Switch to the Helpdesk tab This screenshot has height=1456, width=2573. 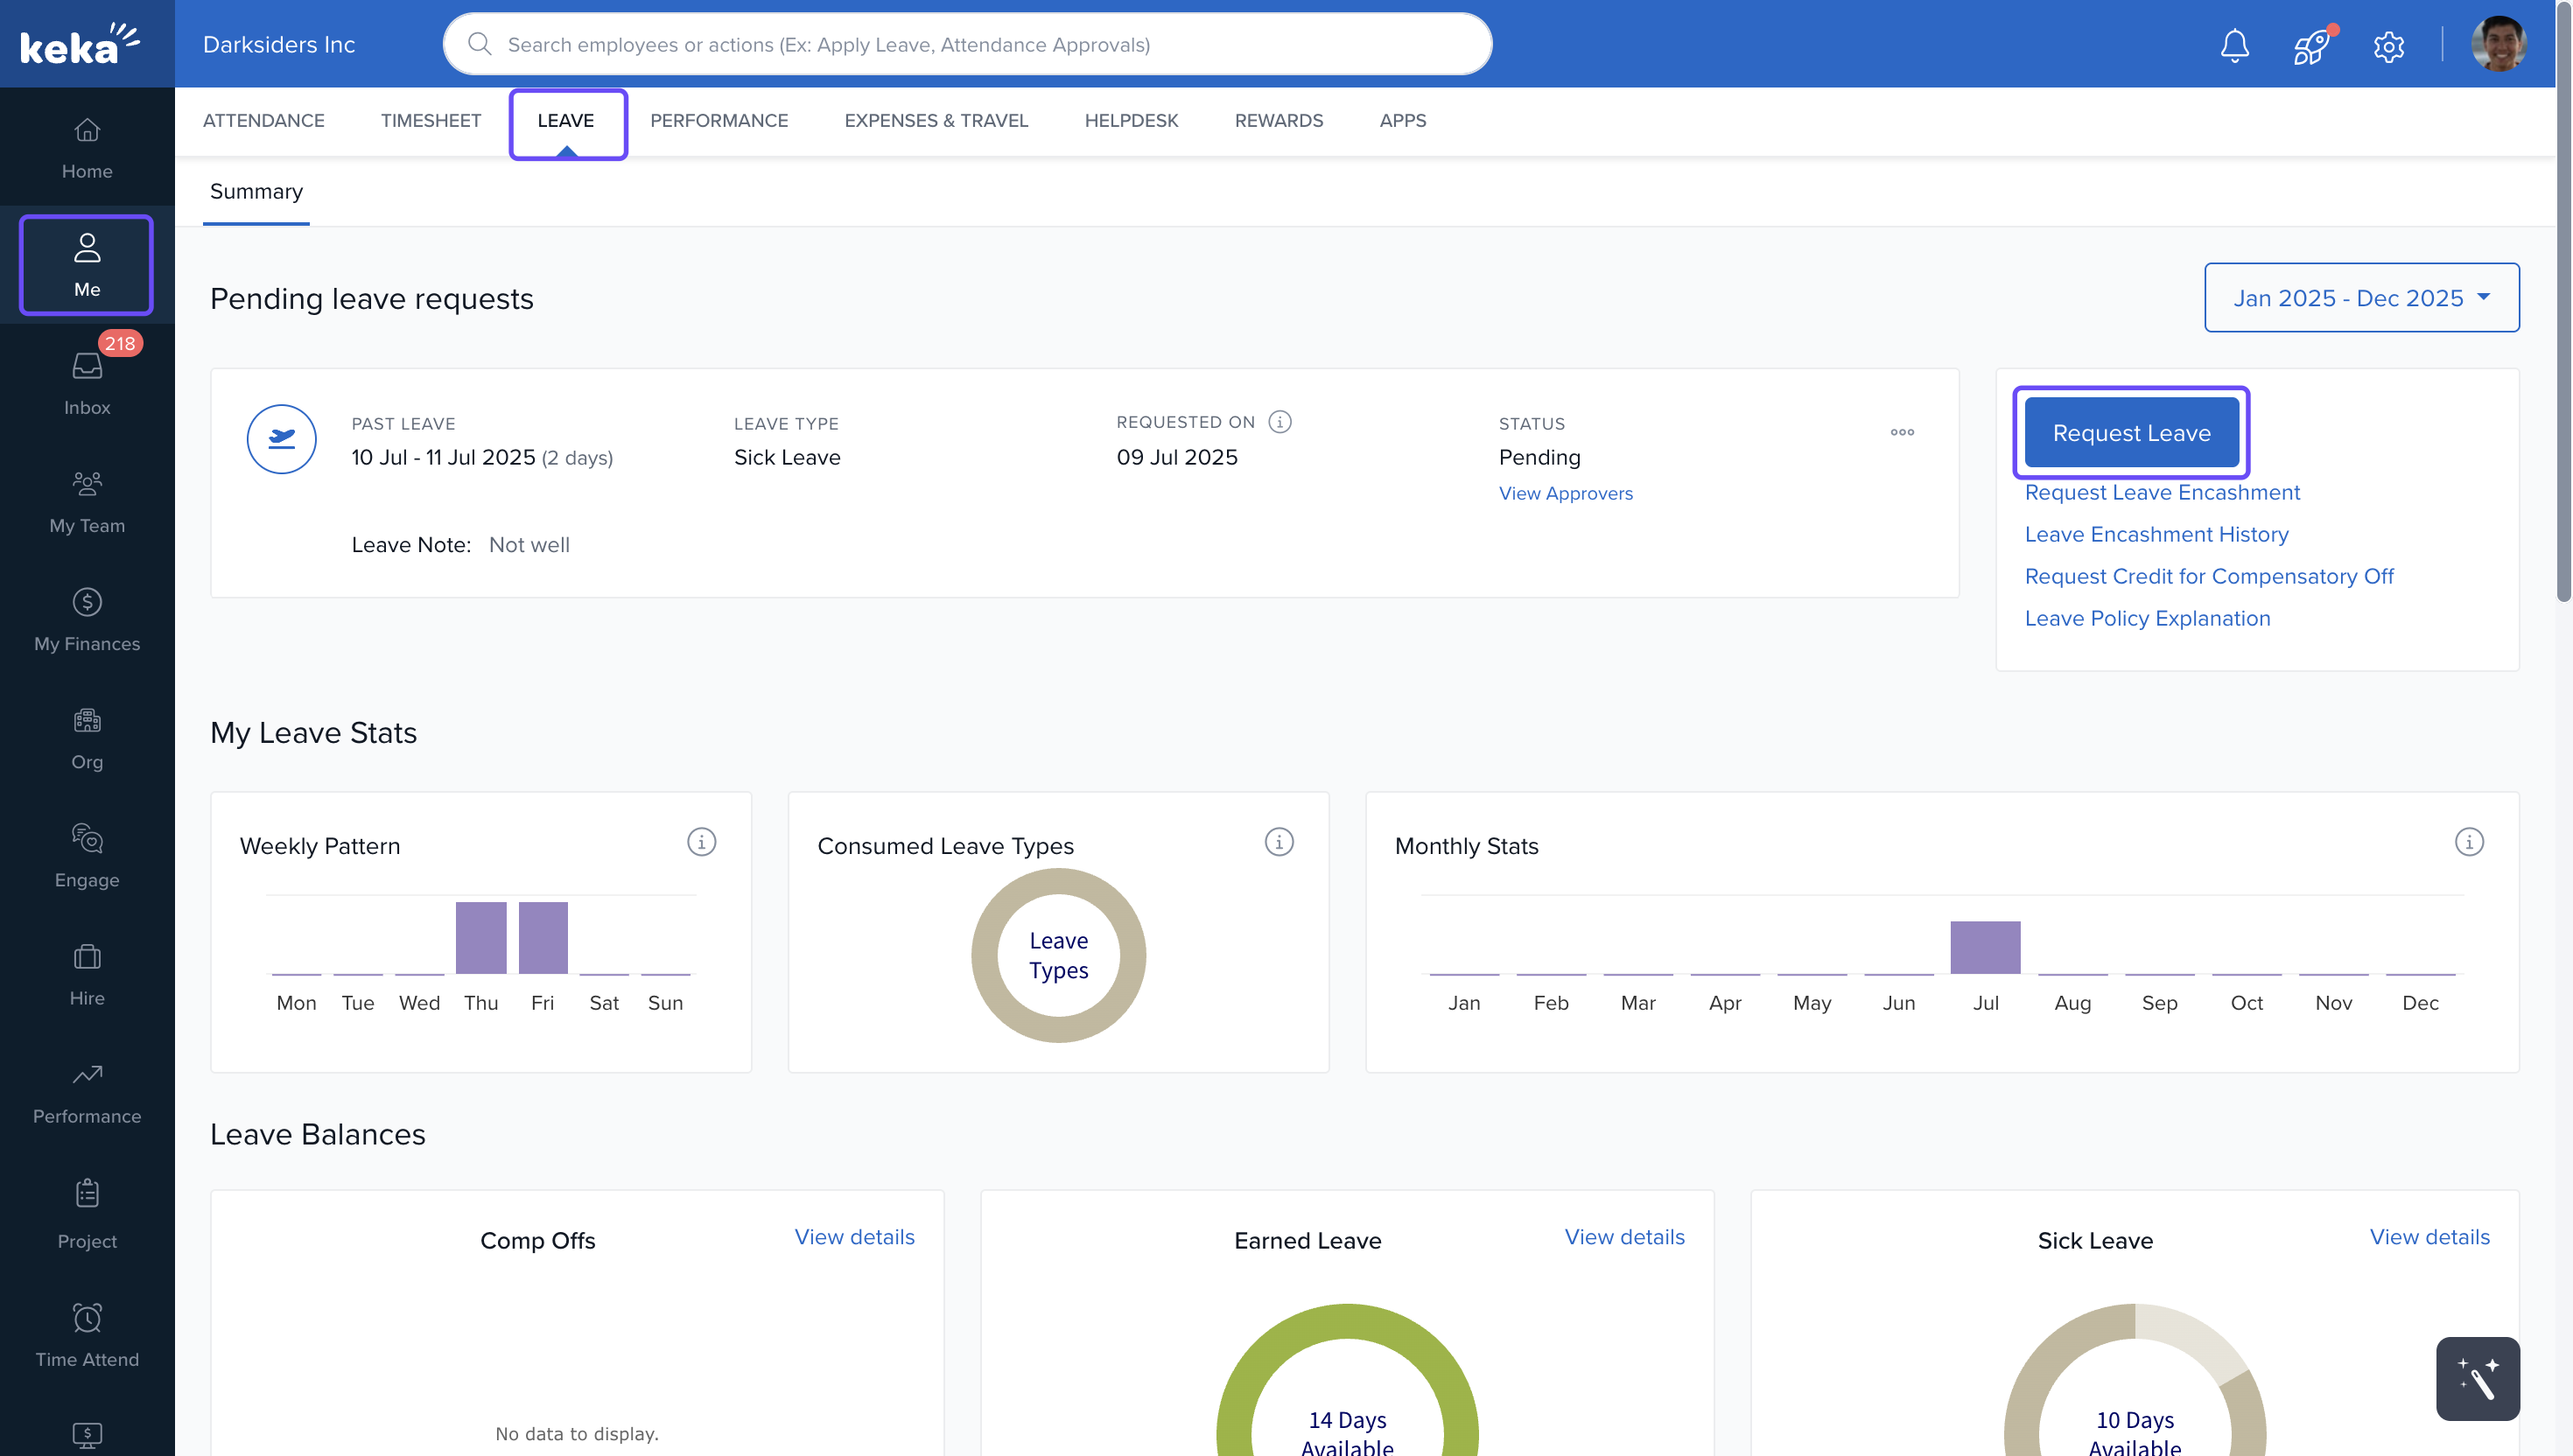click(x=1131, y=120)
